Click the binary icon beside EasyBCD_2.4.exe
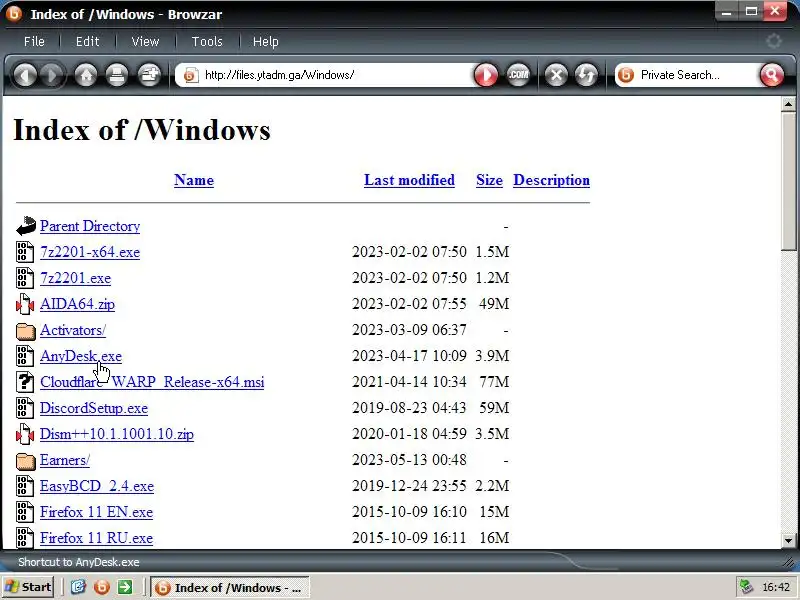Viewport: 800px width, 600px height. click(24, 486)
